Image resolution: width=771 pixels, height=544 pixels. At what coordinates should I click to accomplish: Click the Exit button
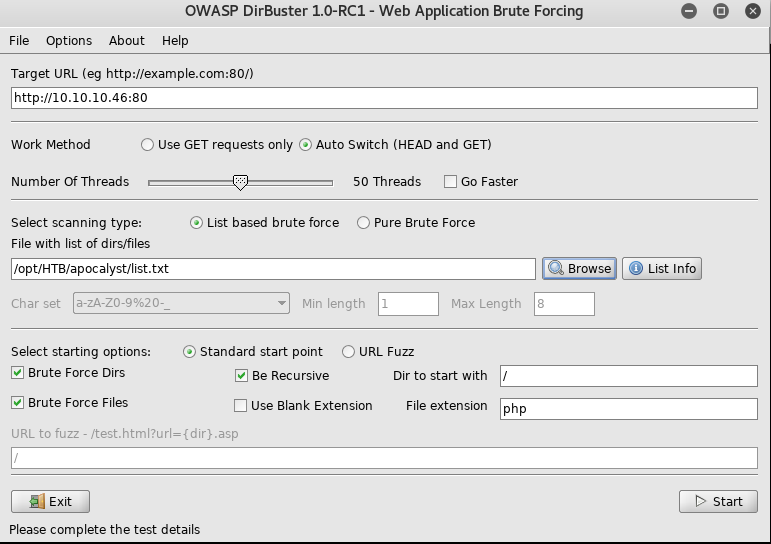tap(50, 501)
